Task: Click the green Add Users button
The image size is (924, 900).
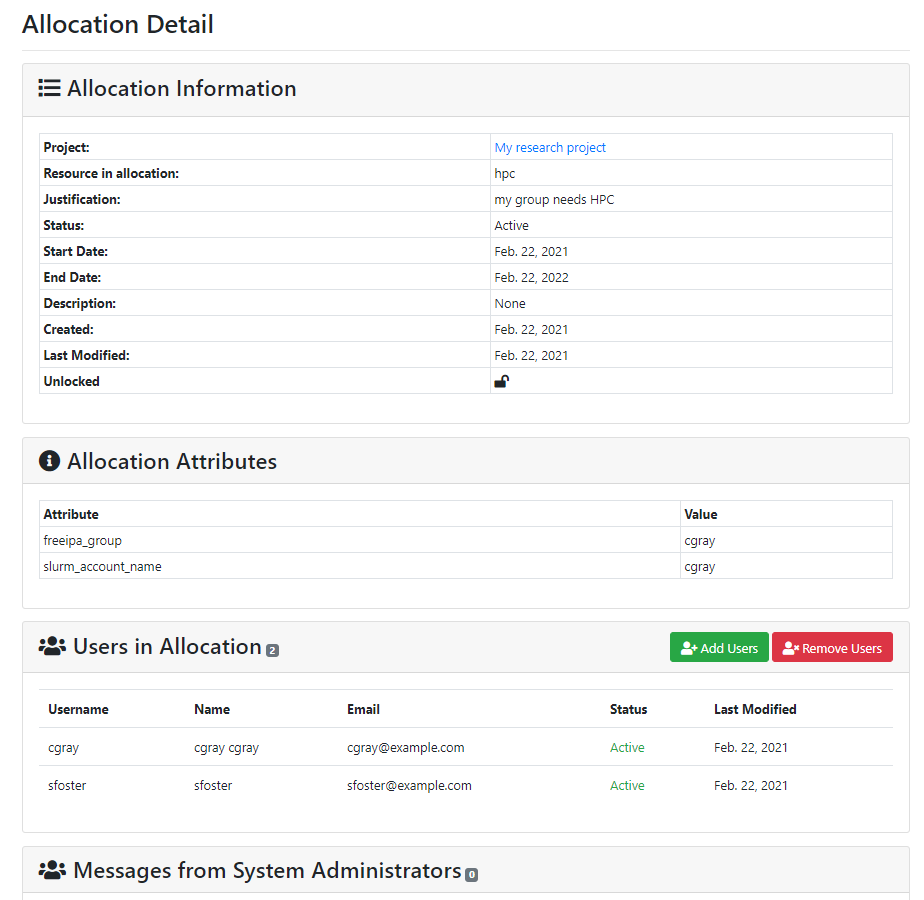Action: point(719,647)
